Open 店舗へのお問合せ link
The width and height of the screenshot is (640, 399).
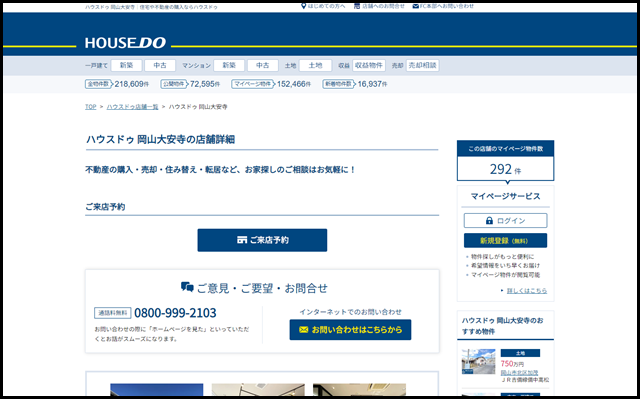pyautogui.click(x=383, y=6)
